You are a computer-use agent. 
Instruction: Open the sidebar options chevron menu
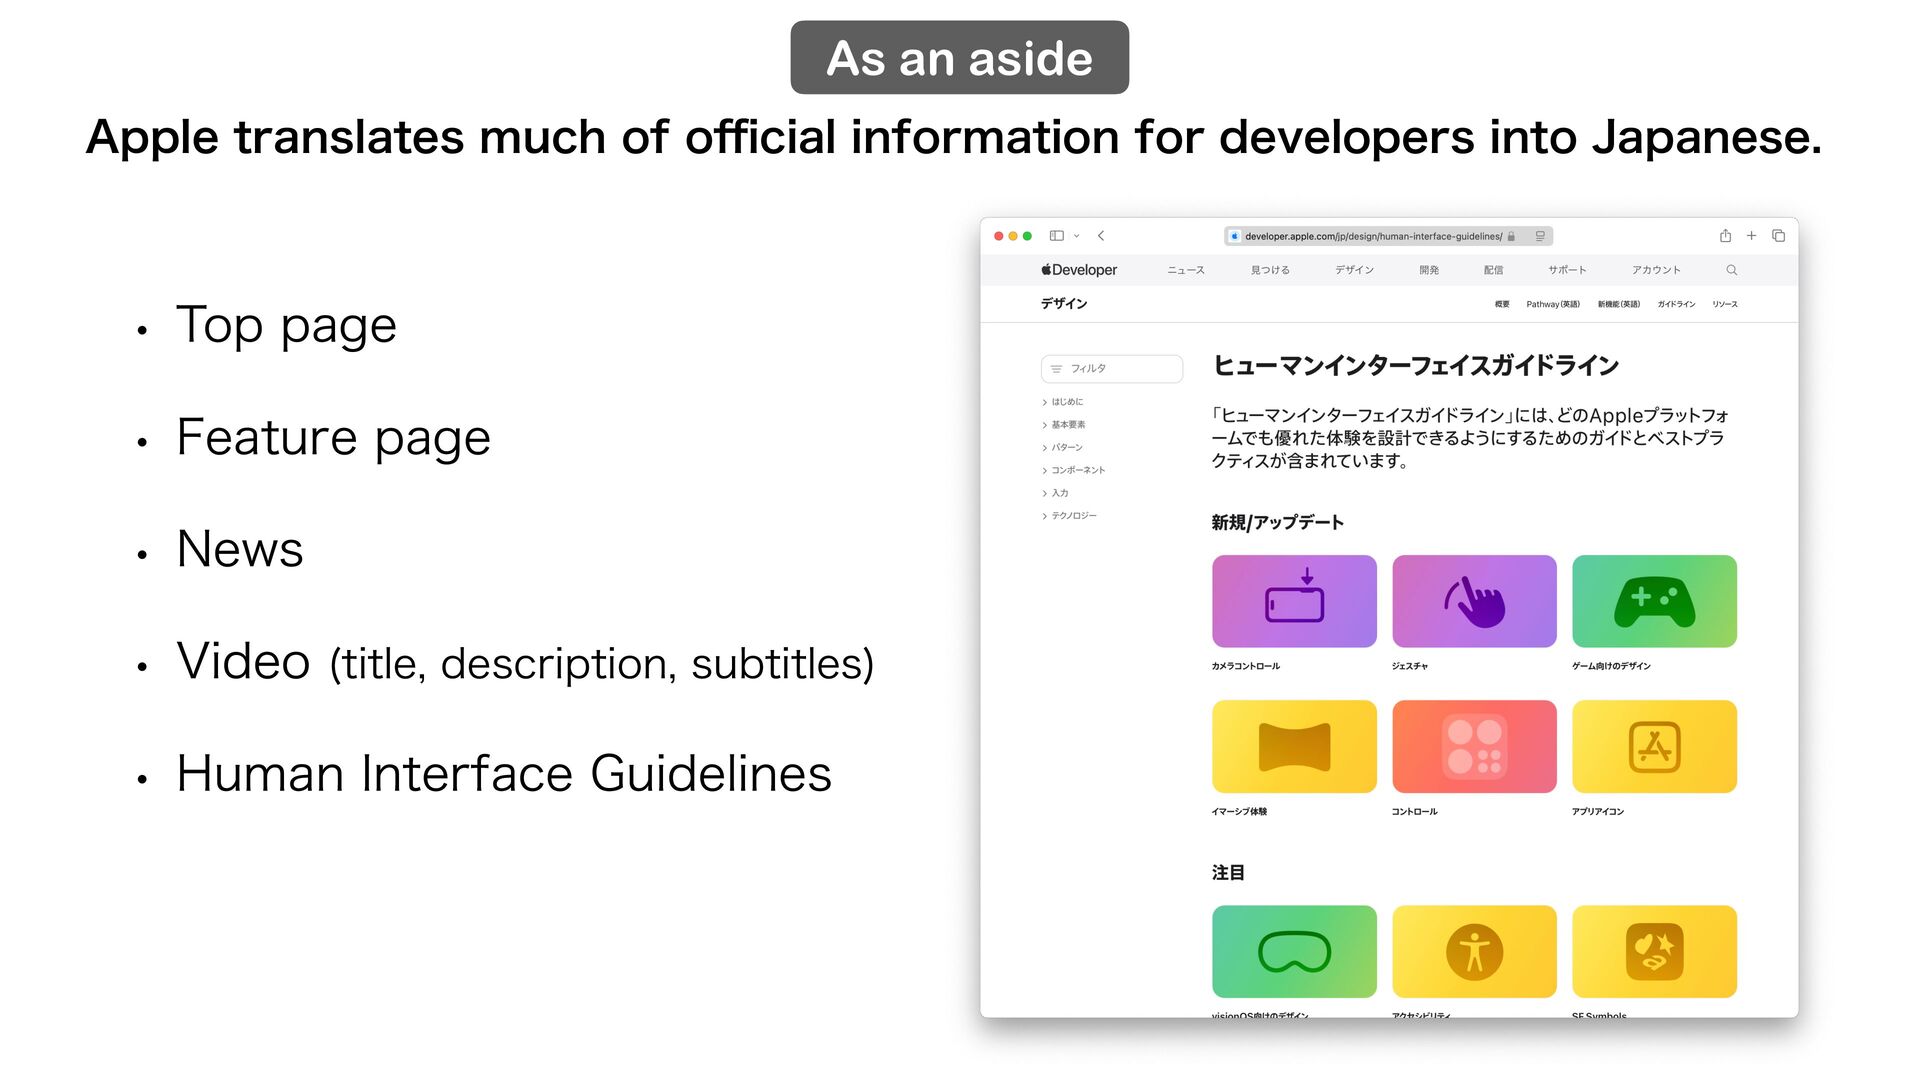[1077, 236]
